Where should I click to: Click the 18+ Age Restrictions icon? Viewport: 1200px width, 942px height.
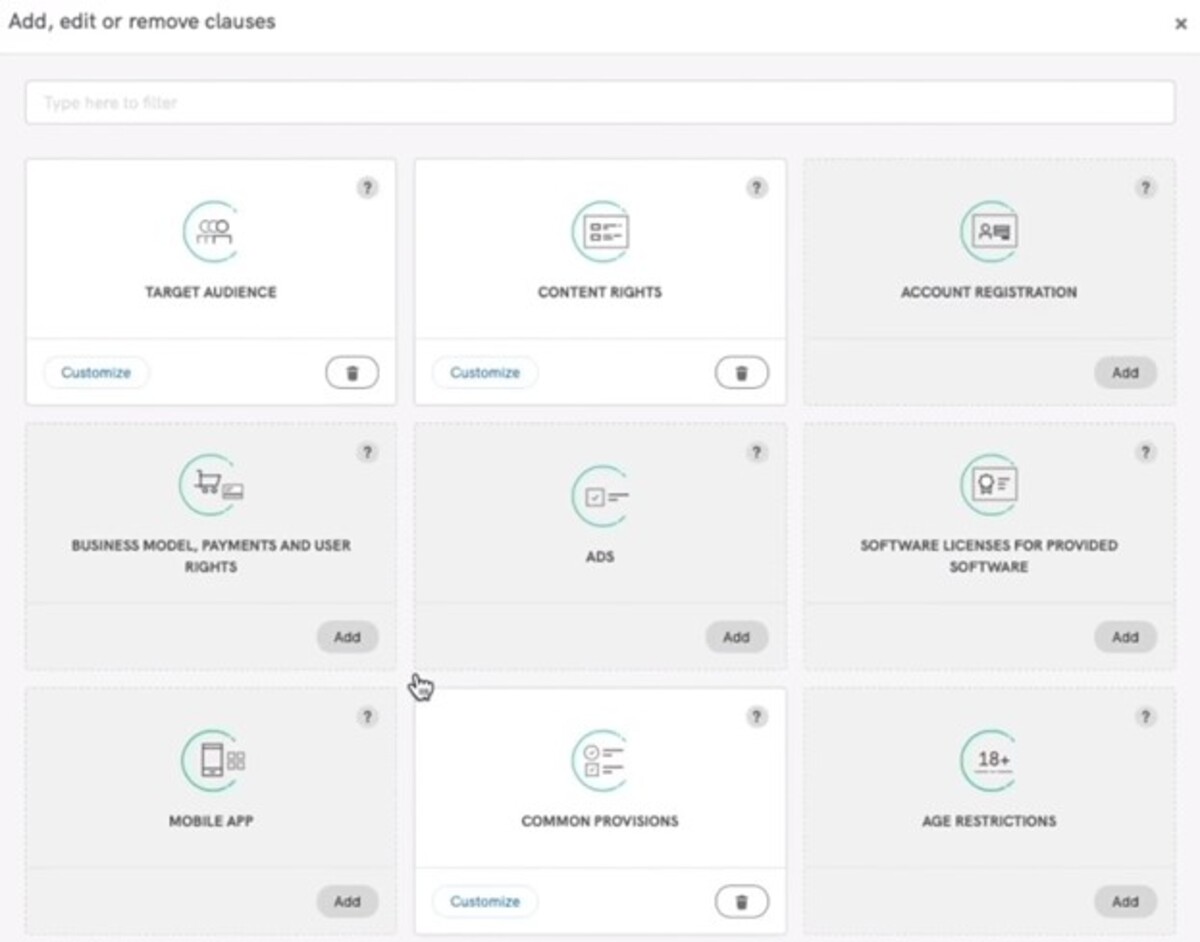tap(989, 761)
